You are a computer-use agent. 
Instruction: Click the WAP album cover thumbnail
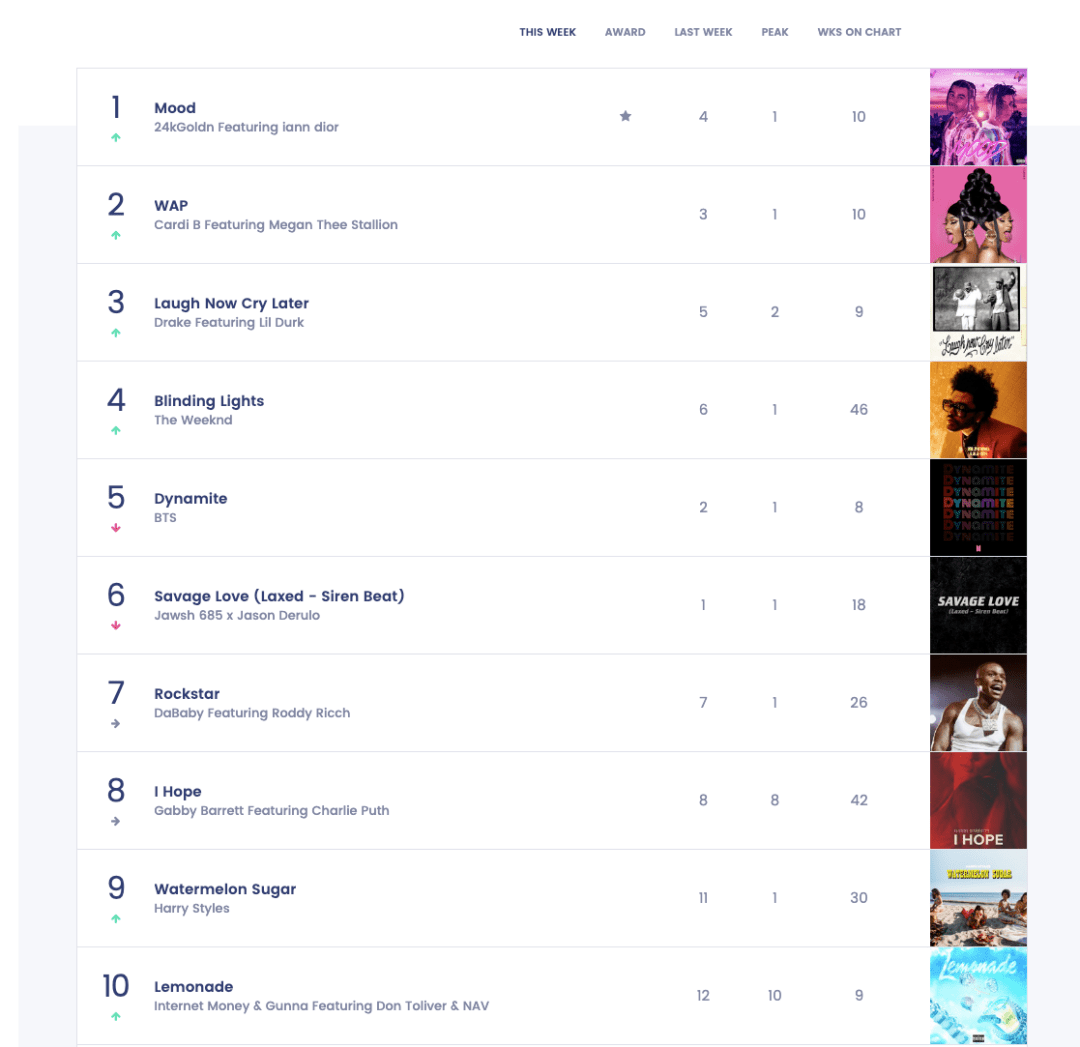point(978,214)
